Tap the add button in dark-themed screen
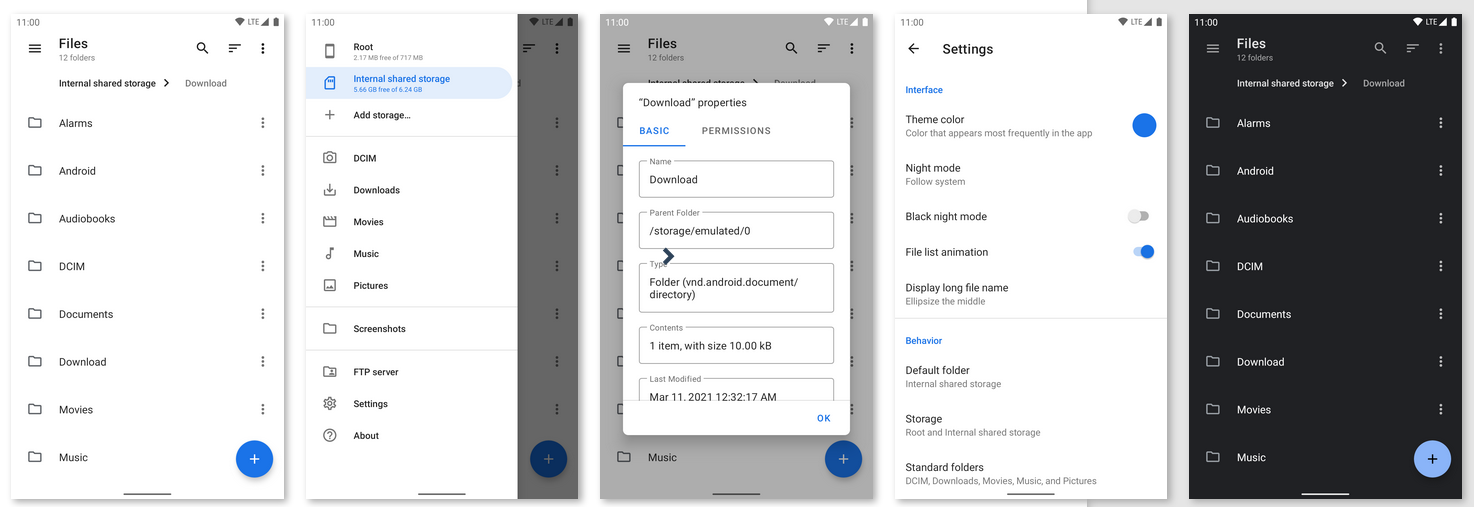Image resolution: width=1474 pixels, height=507 pixels. click(1432, 459)
